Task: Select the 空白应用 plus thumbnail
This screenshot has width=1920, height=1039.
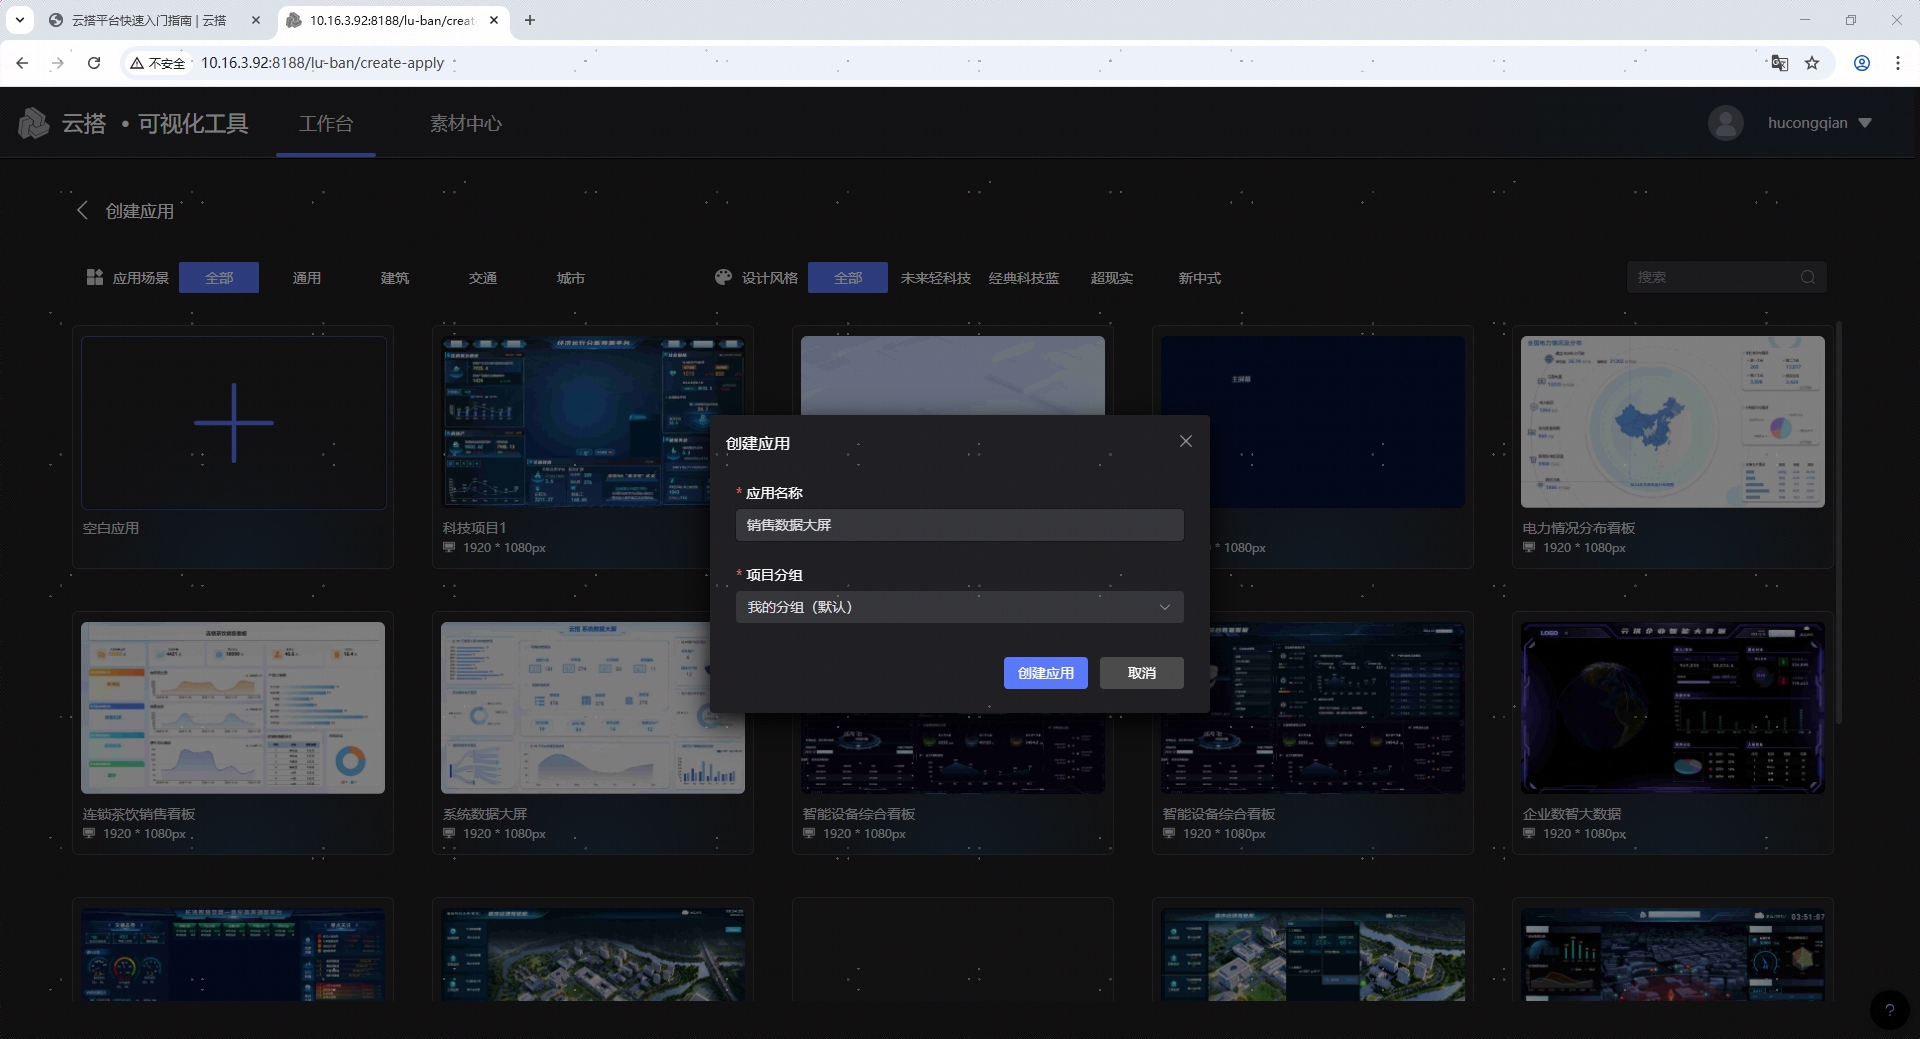Action: (x=234, y=423)
